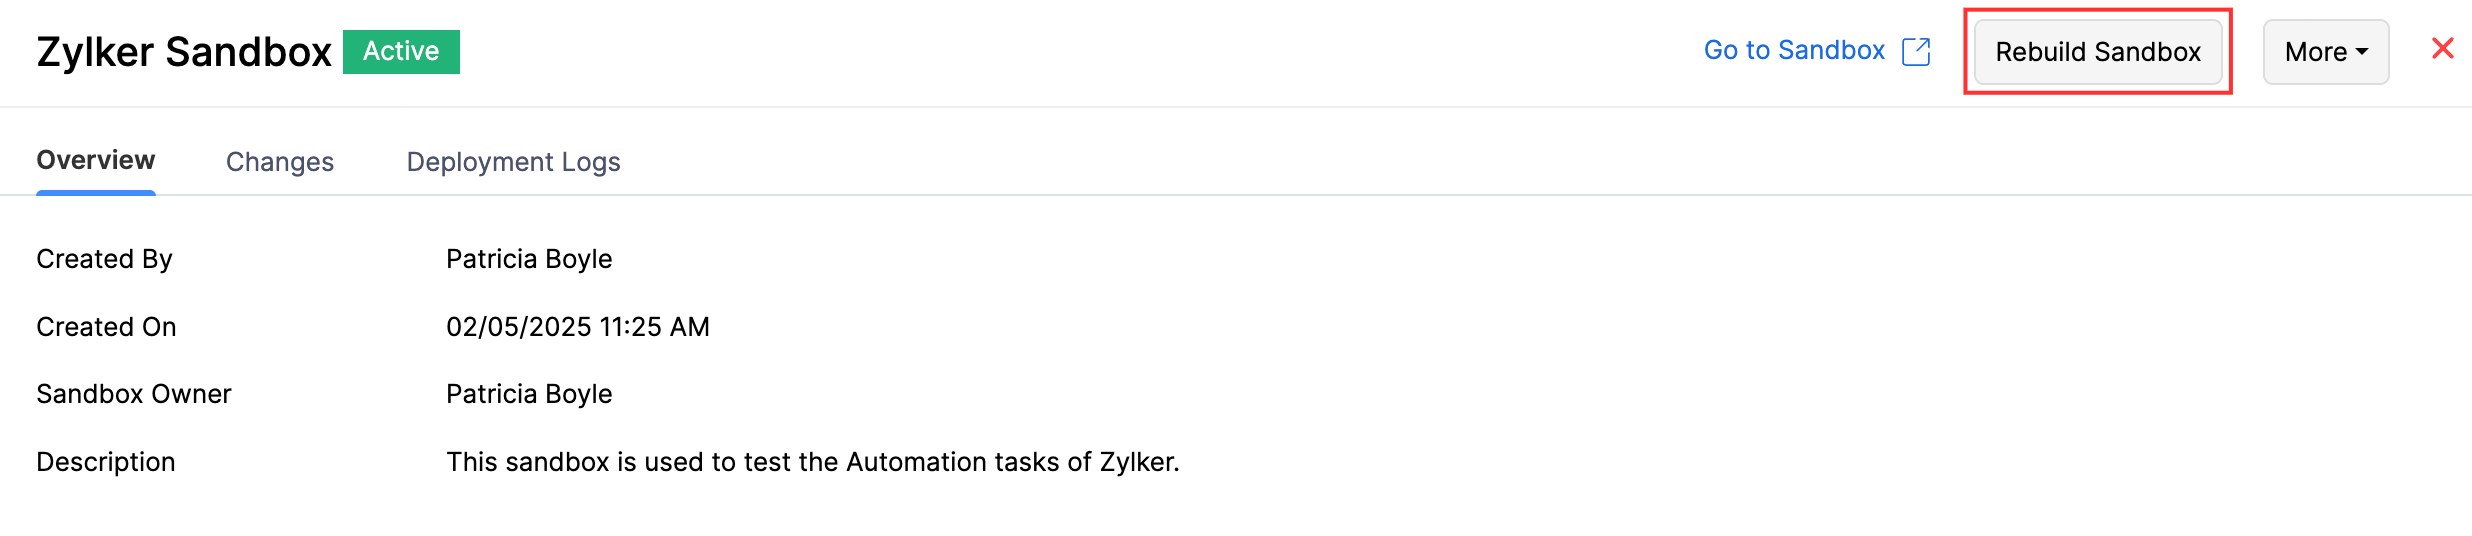Click the Rebuild Sandbox button
The width and height of the screenshot is (2472, 536).
(2097, 52)
